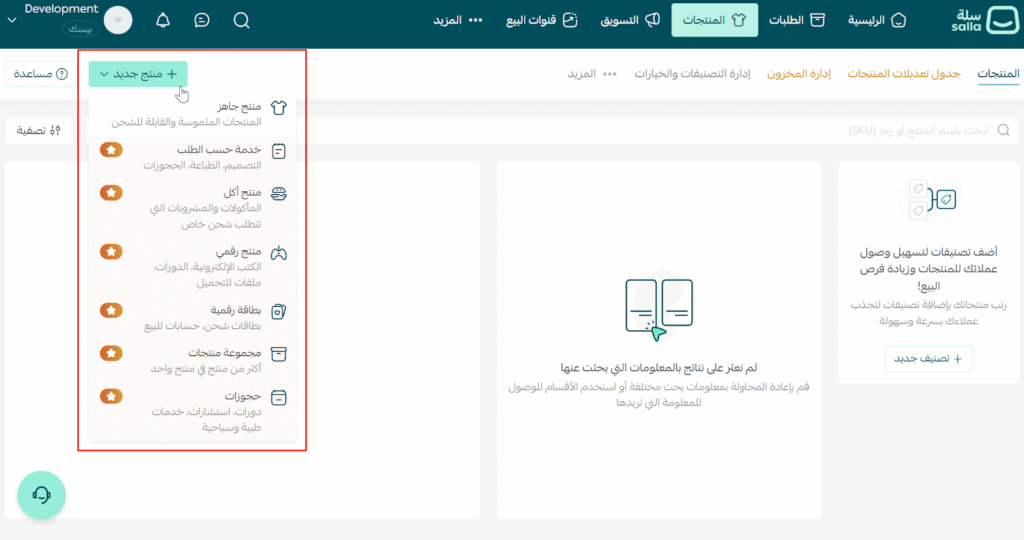The width and height of the screenshot is (1024, 540).
Task: Expand the Development store account chevron
Action: tap(11, 20)
